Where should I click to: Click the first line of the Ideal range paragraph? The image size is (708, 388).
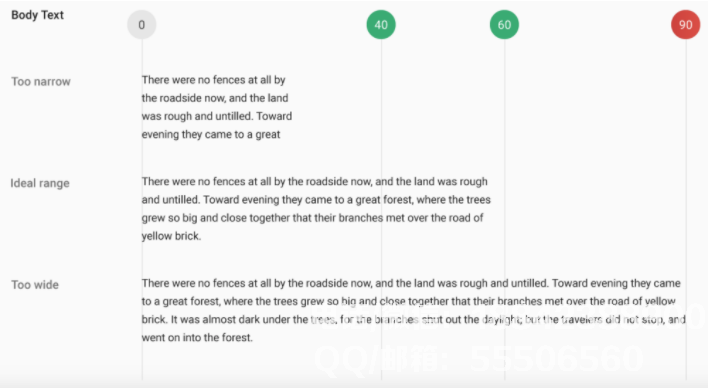[314, 182]
